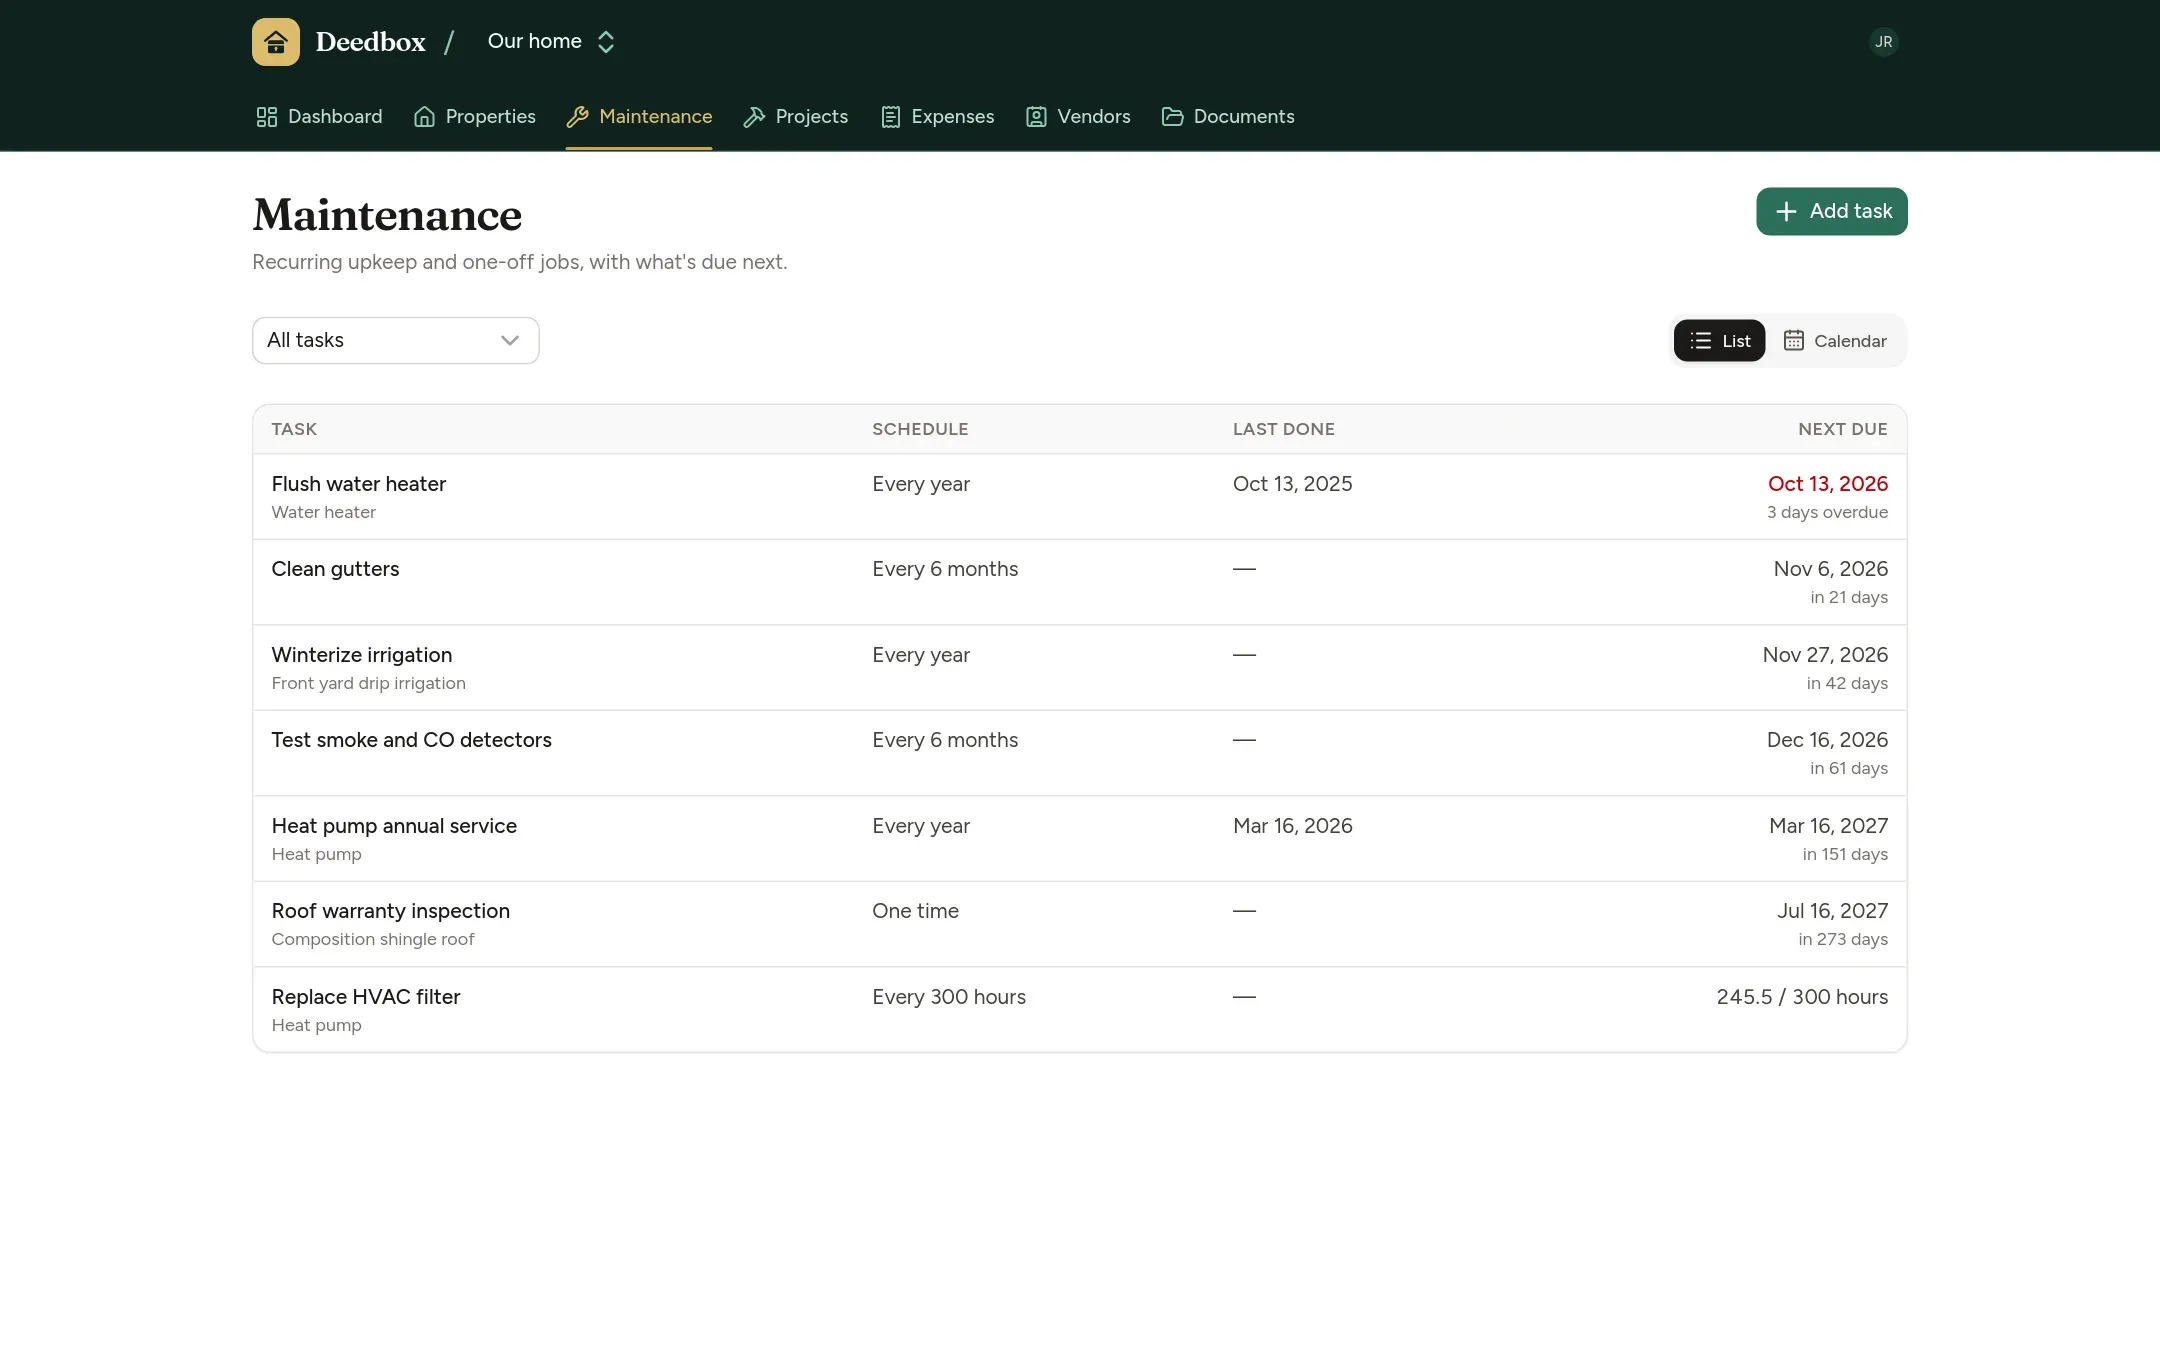Screen dimensions: 2160x1350
Task: Open Test smoke and CO detectors task
Action: click(1079, 754)
